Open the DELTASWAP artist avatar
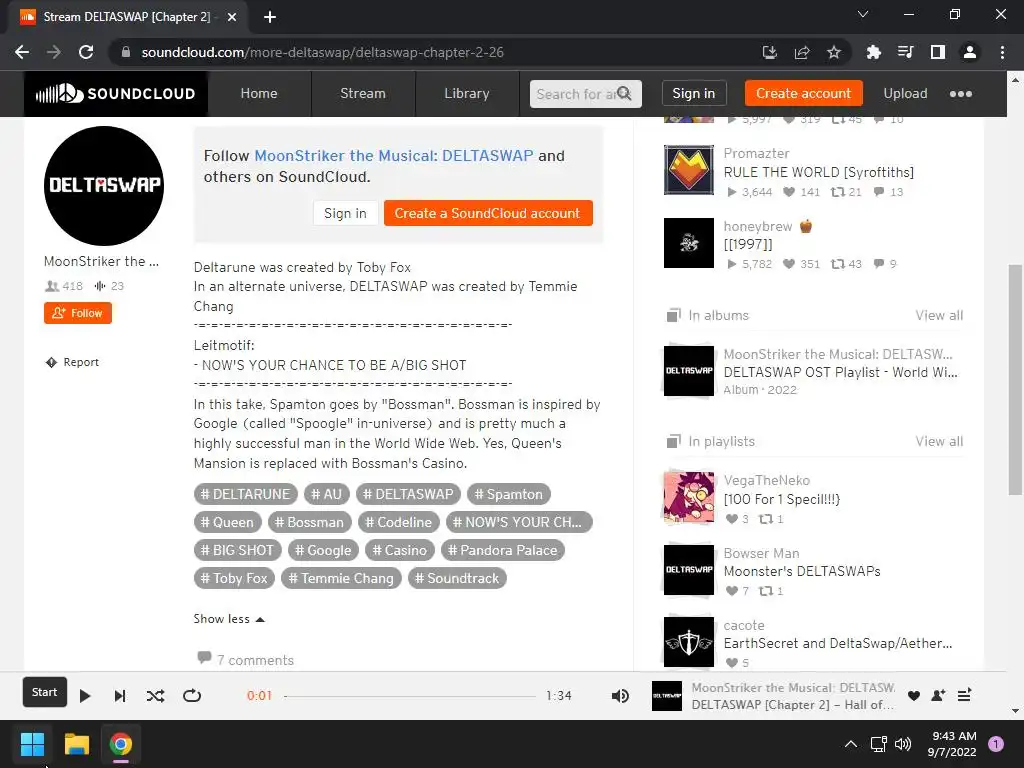The image size is (1024, 768). (x=104, y=185)
